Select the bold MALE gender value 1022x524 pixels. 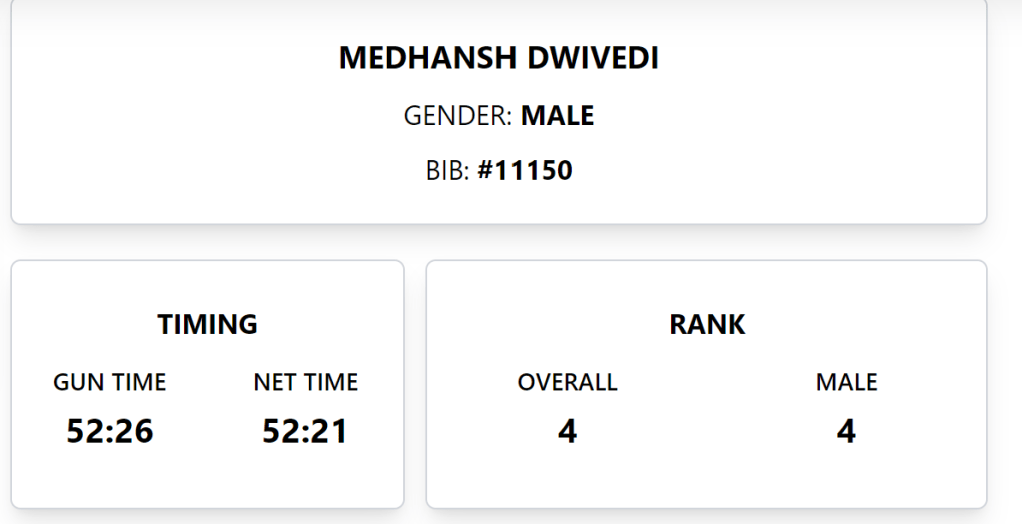tap(557, 116)
